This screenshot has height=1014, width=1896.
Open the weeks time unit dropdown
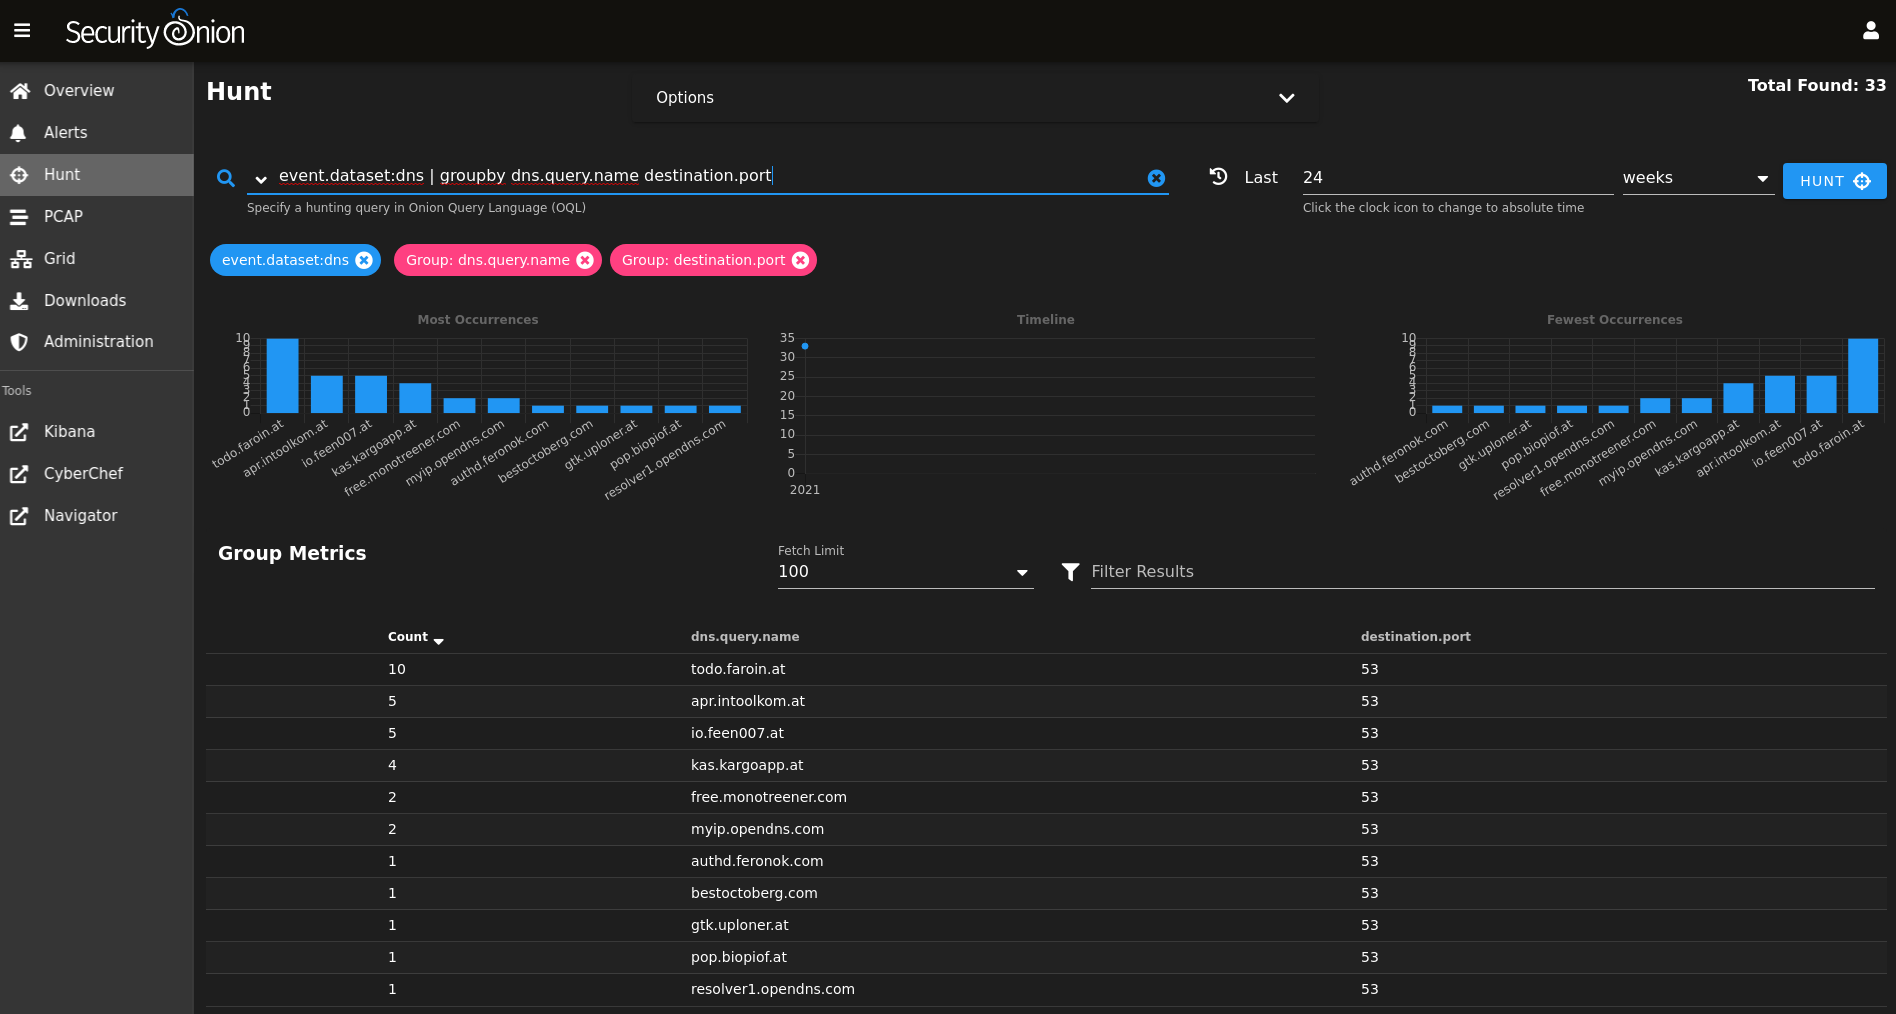(1697, 178)
